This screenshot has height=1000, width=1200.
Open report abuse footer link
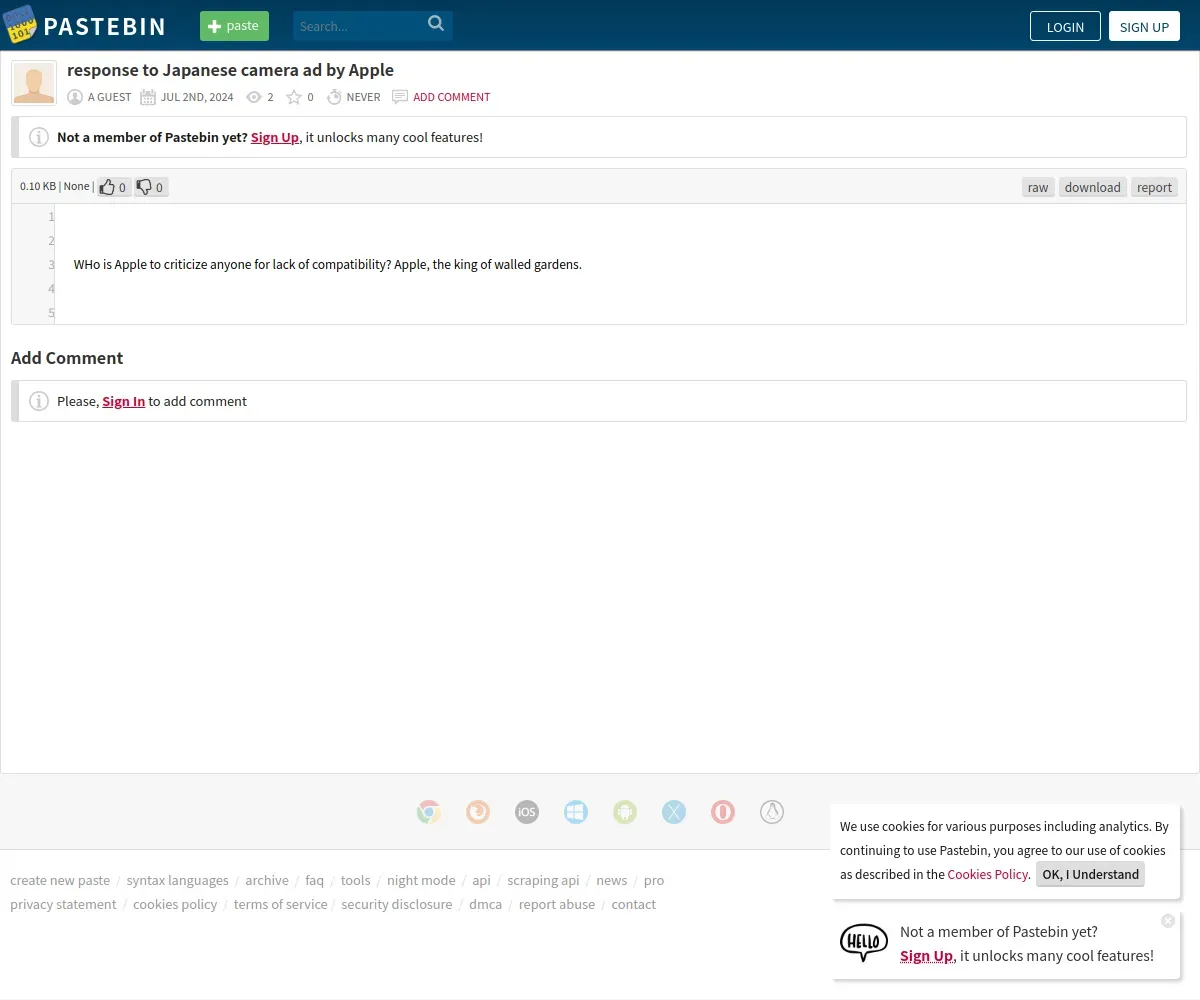click(x=557, y=904)
